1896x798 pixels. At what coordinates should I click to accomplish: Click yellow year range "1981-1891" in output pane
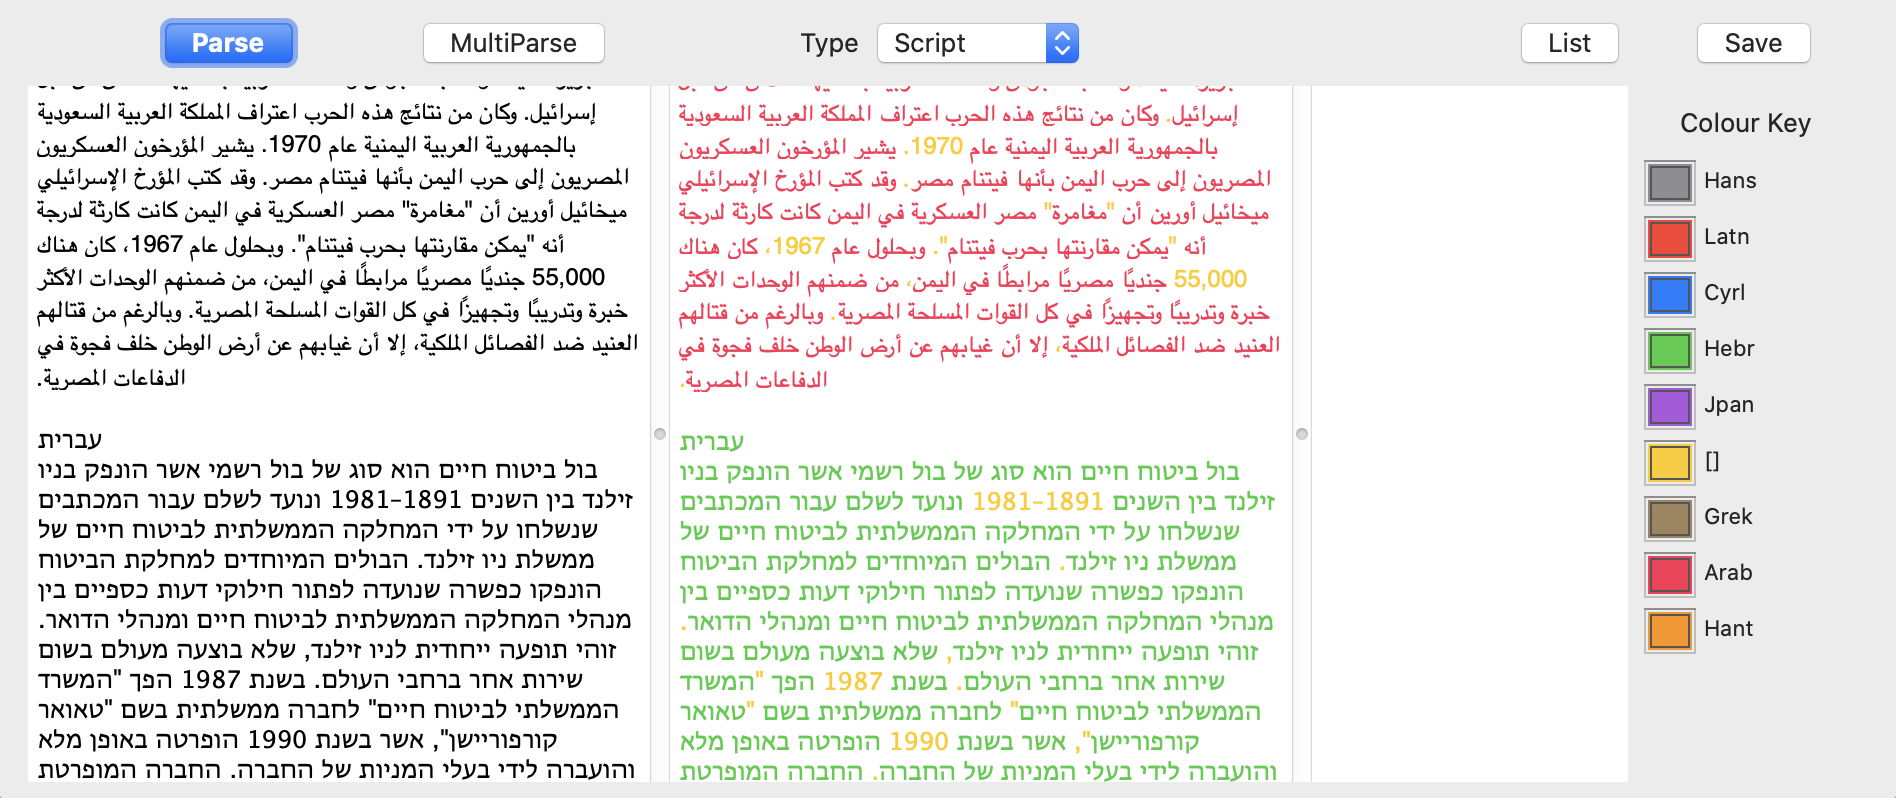click(x=1038, y=501)
